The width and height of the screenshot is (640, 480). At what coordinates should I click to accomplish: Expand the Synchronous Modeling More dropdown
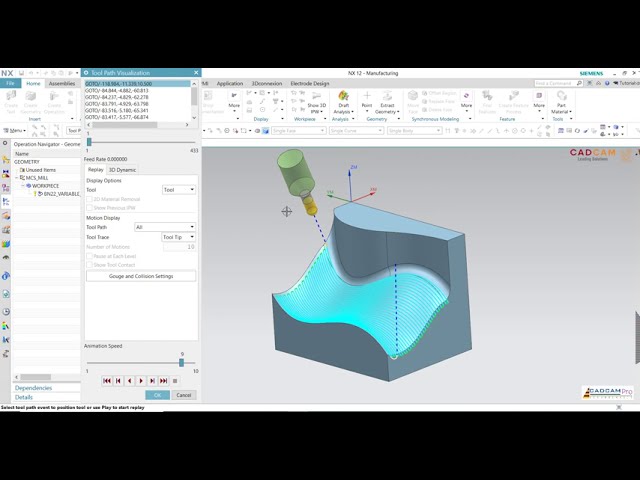pos(466,102)
